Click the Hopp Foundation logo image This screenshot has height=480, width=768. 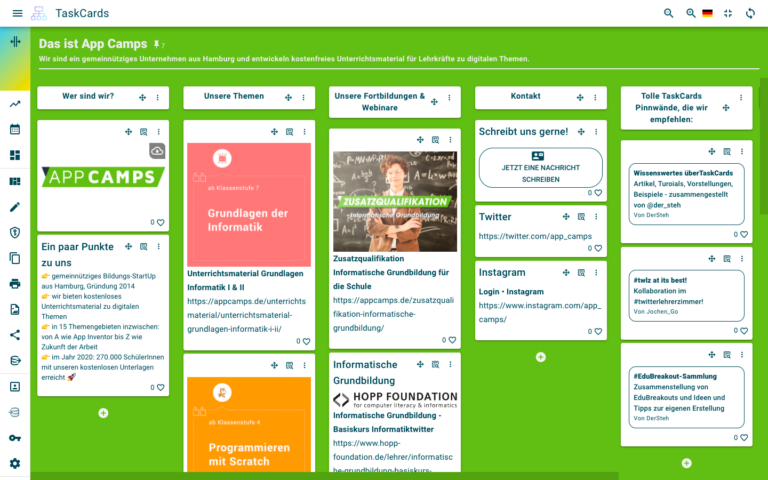pyautogui.click(x=395, y=400)
